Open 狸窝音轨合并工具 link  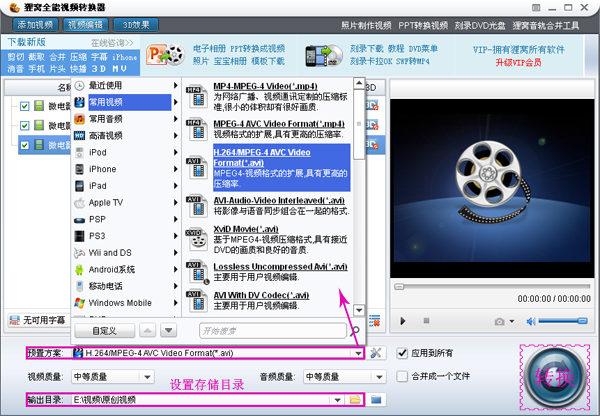pyautogui.click(x=546, y=26)
